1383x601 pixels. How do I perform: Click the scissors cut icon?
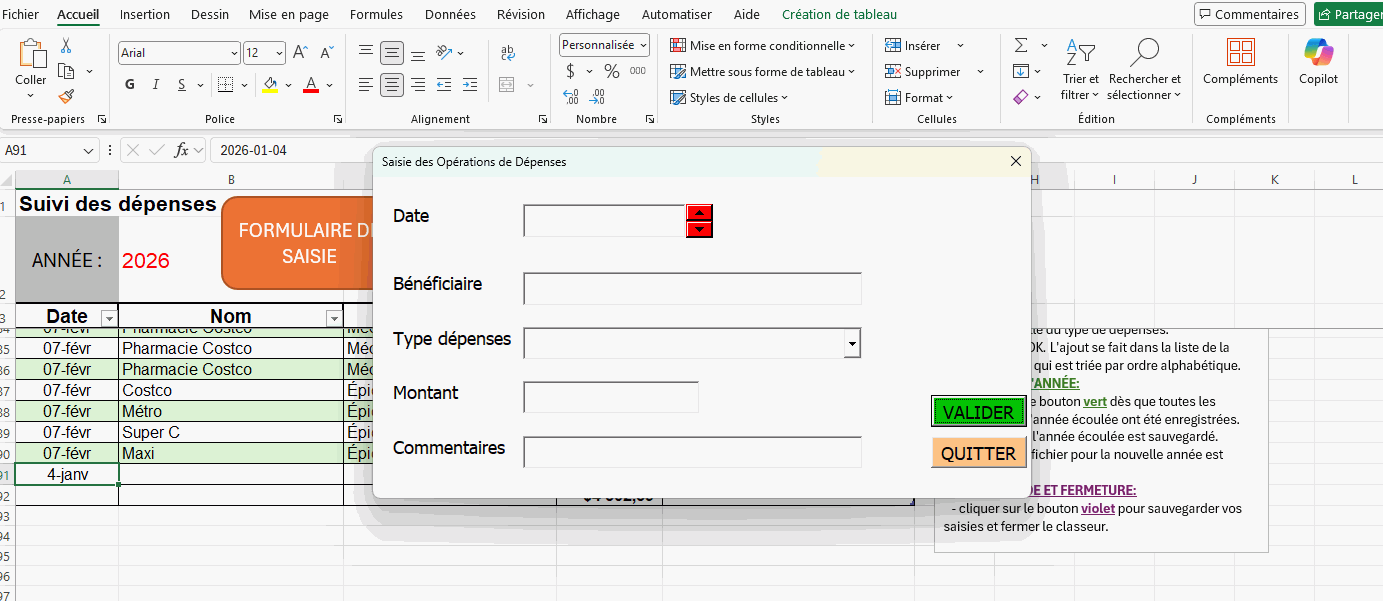[x=66, y=46]
